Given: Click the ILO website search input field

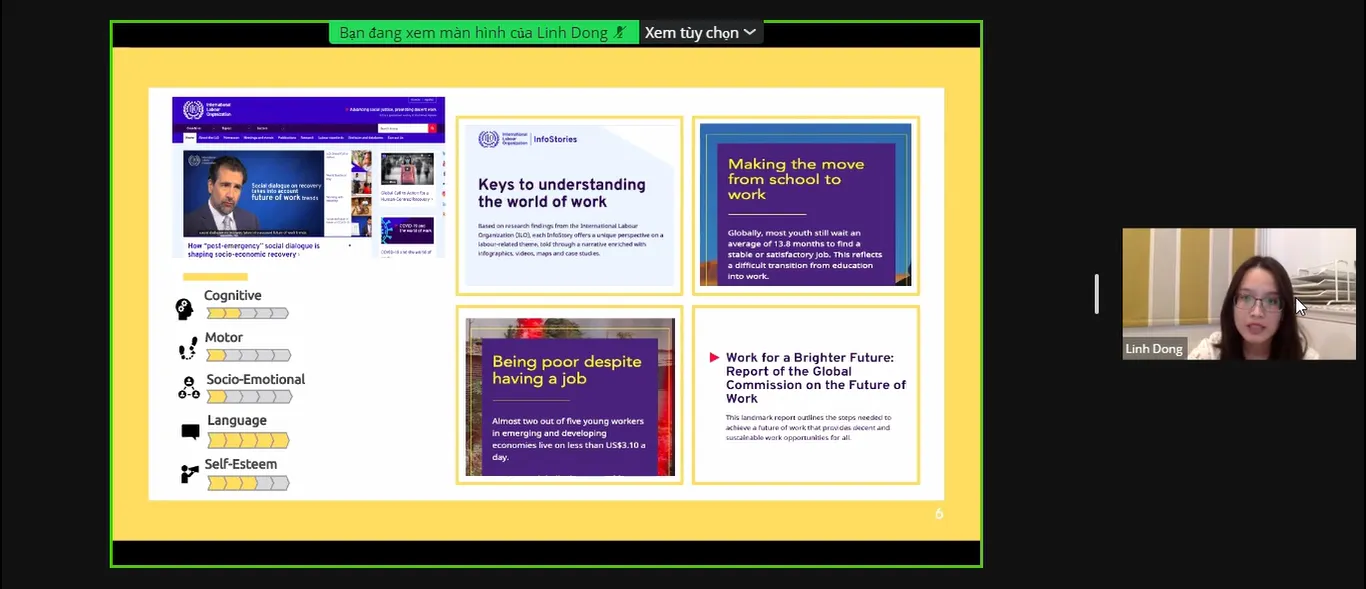Looking at the screenshot, I should pyautogui.click(x=402, y=128).
